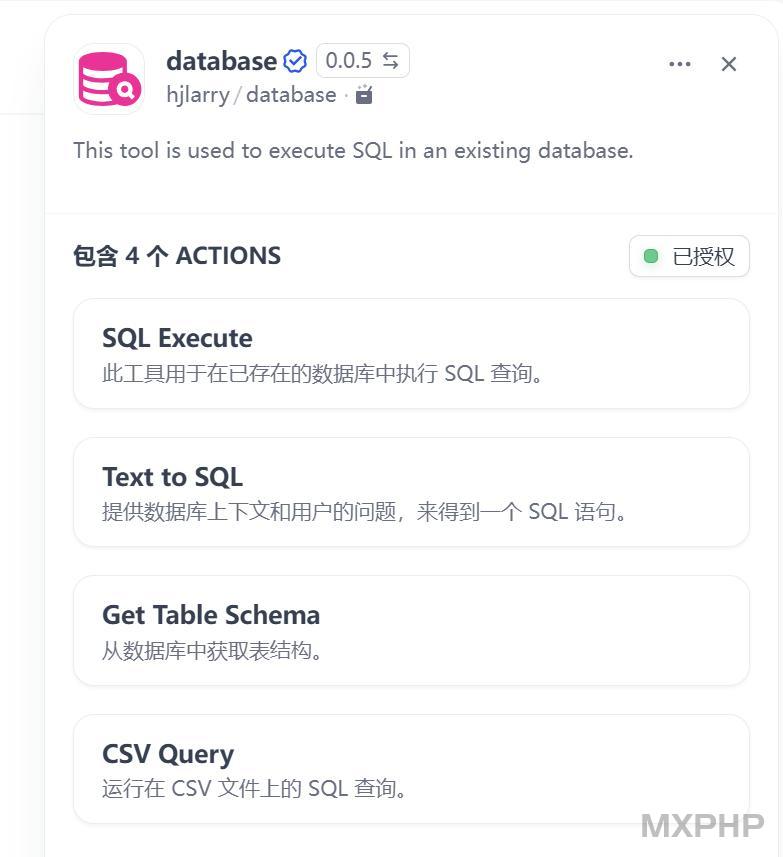The height and width of the screenshot is (857, 783).
Task: Open the SQL Execute action
Action: [411, 353]
